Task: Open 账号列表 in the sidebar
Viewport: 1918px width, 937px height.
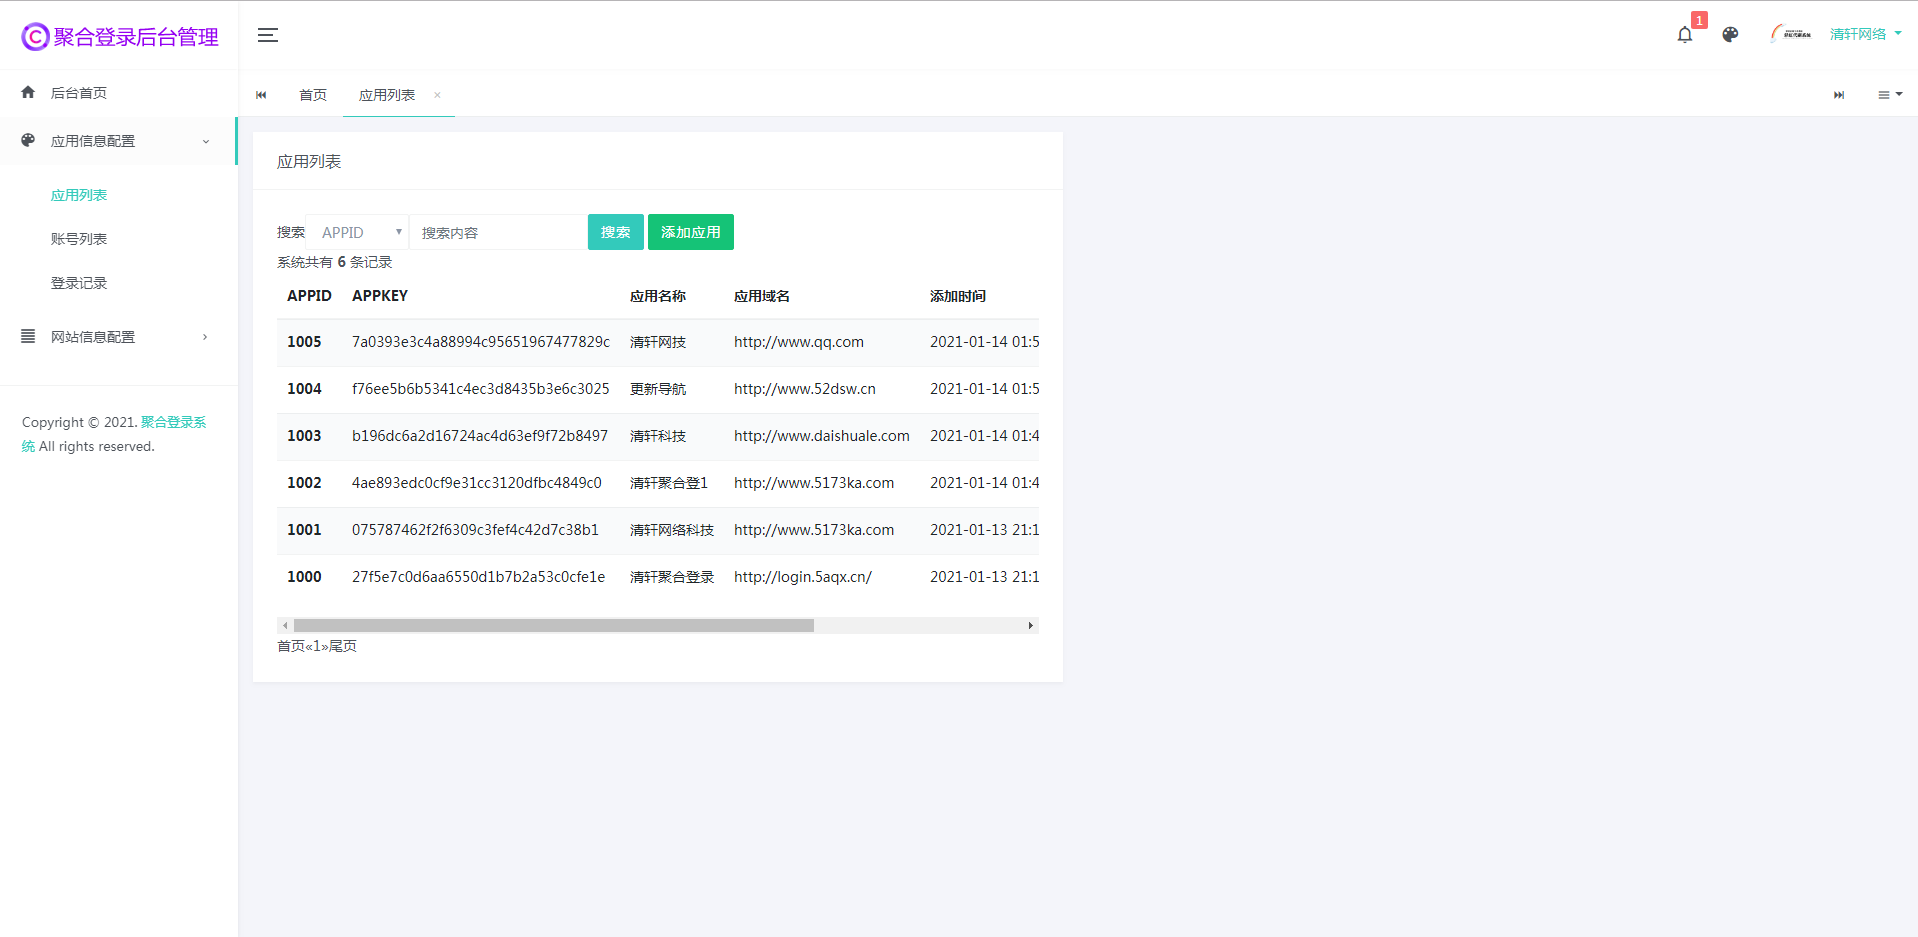Action: (79, 239)
